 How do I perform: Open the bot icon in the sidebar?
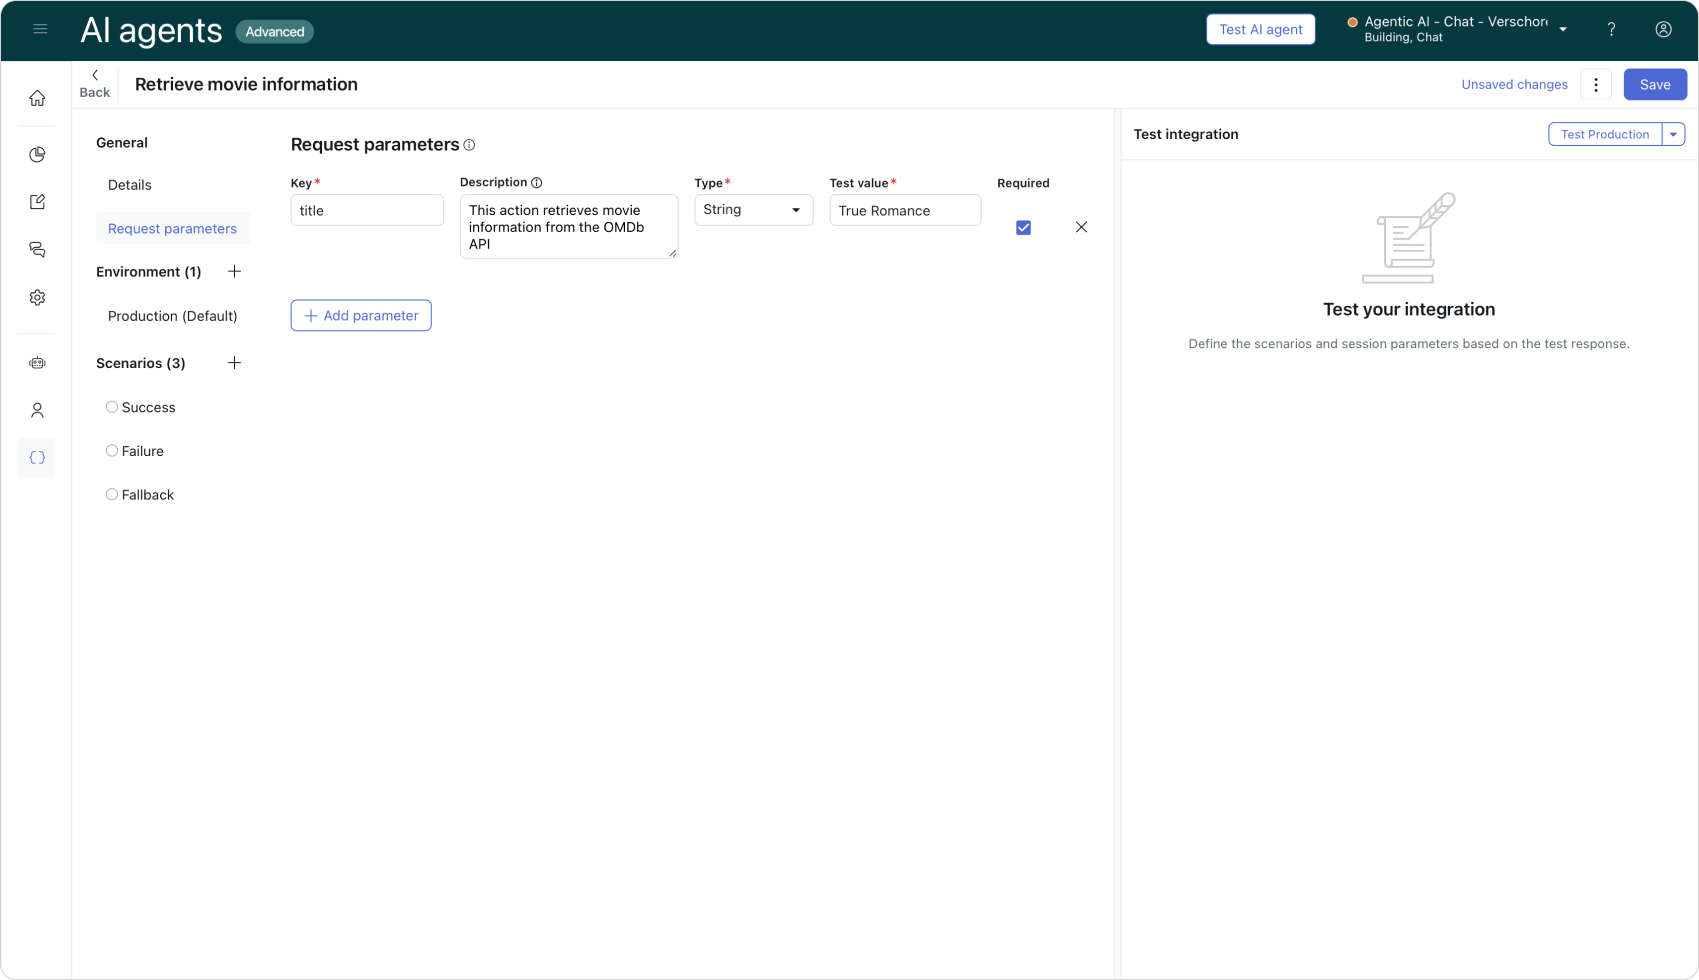point(37,363)
